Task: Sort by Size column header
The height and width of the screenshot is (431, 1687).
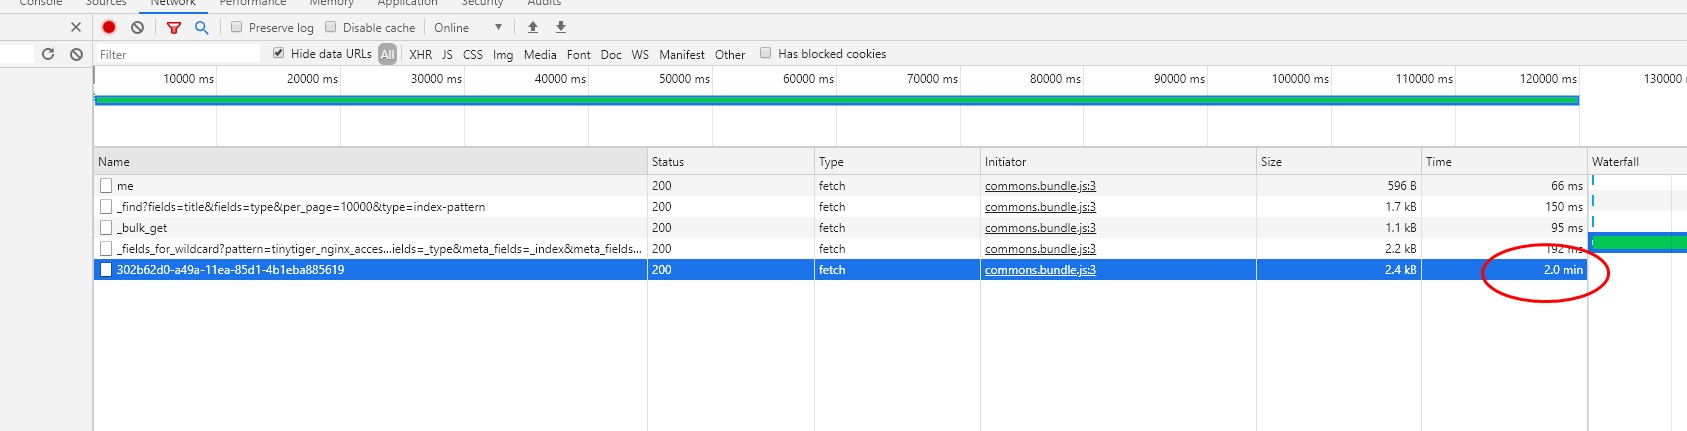Action: point(1339,161)
